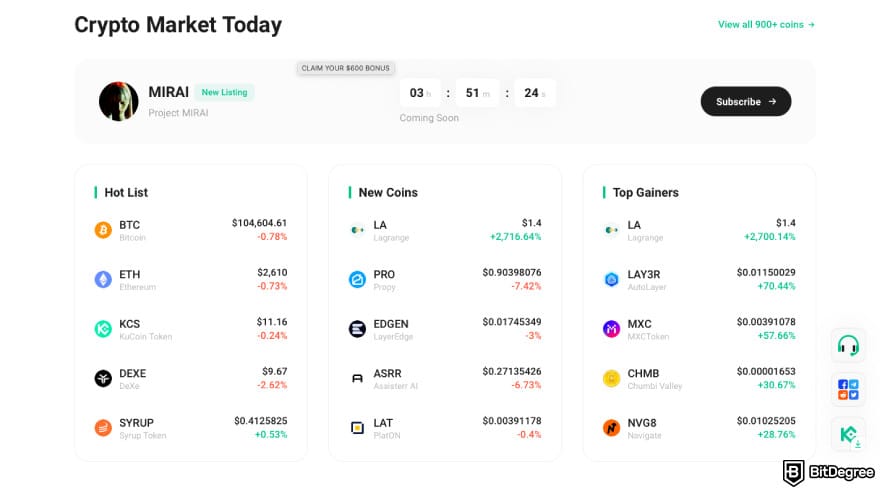Select LAT PlatON in New Coins
880x492 pixels.
(x=445, y=427)
